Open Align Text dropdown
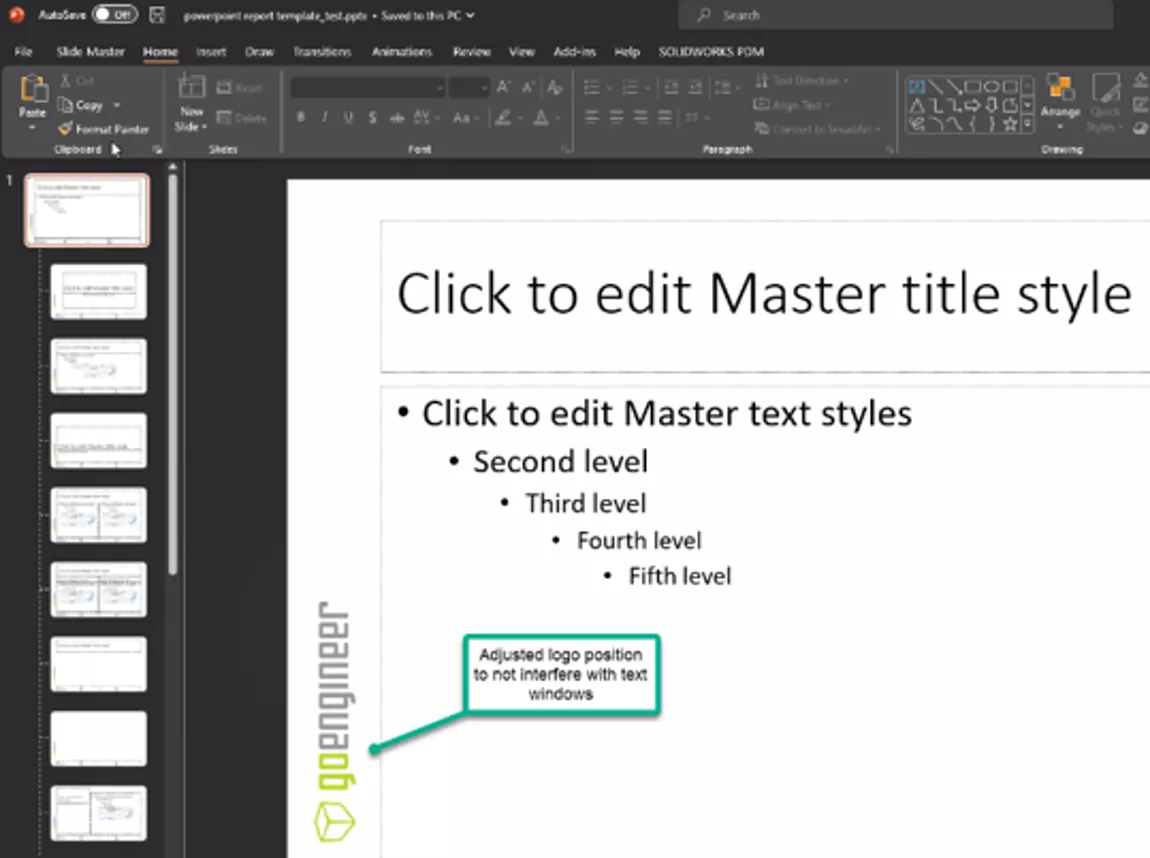Viewport: 1150px width, 858px height. pos(792,105)
